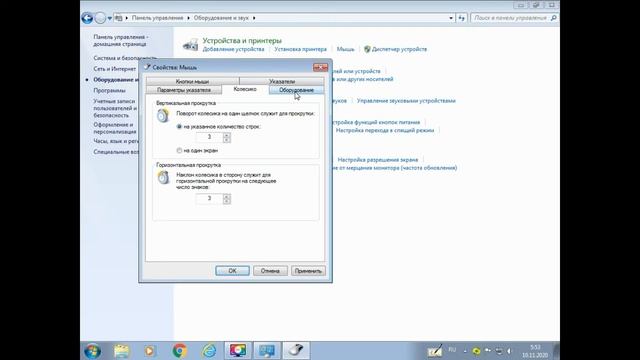Viewport: 640px width, 360px height.
Task: Switch to the 'Кнопки мыши' tab
Action: pos(192,81)
